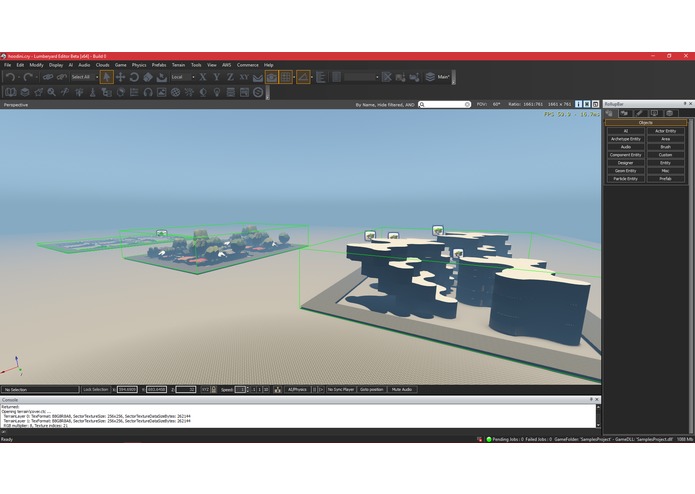
Task: Open the AWS menu
Action: point(226,65)
